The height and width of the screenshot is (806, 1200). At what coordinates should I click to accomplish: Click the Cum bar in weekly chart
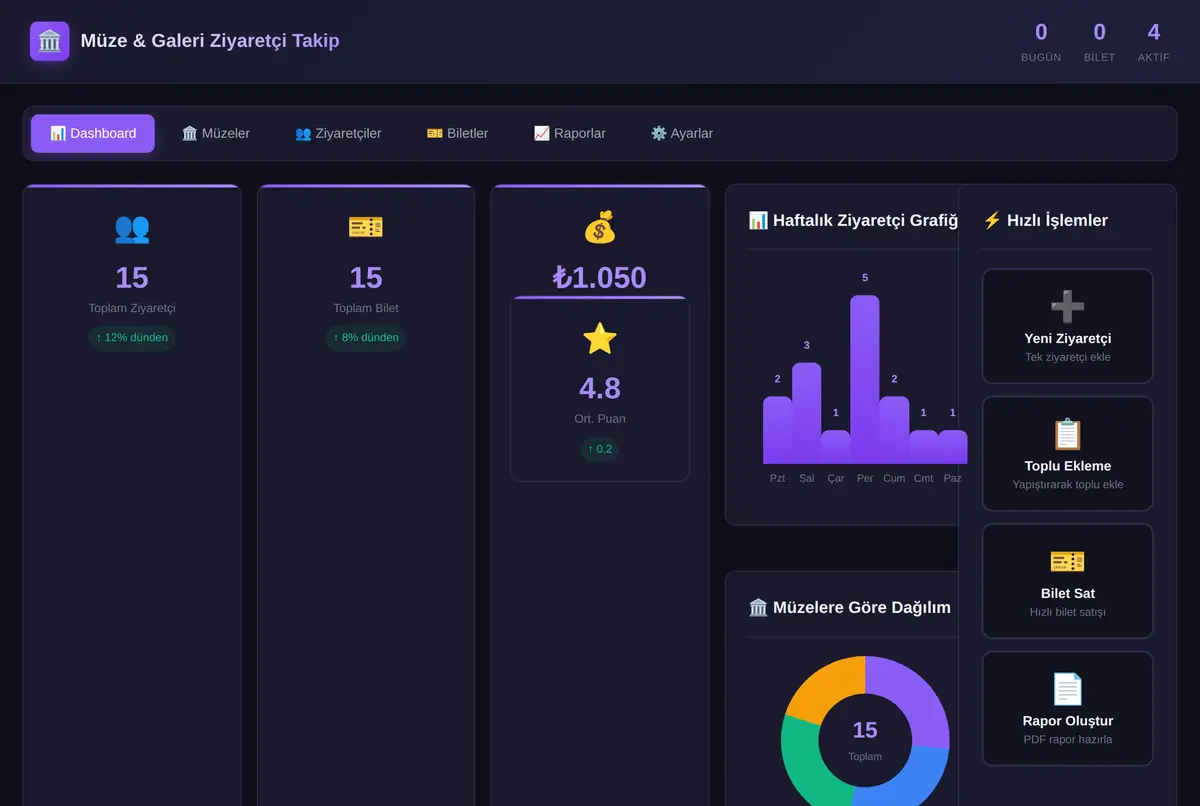[894, 430]
